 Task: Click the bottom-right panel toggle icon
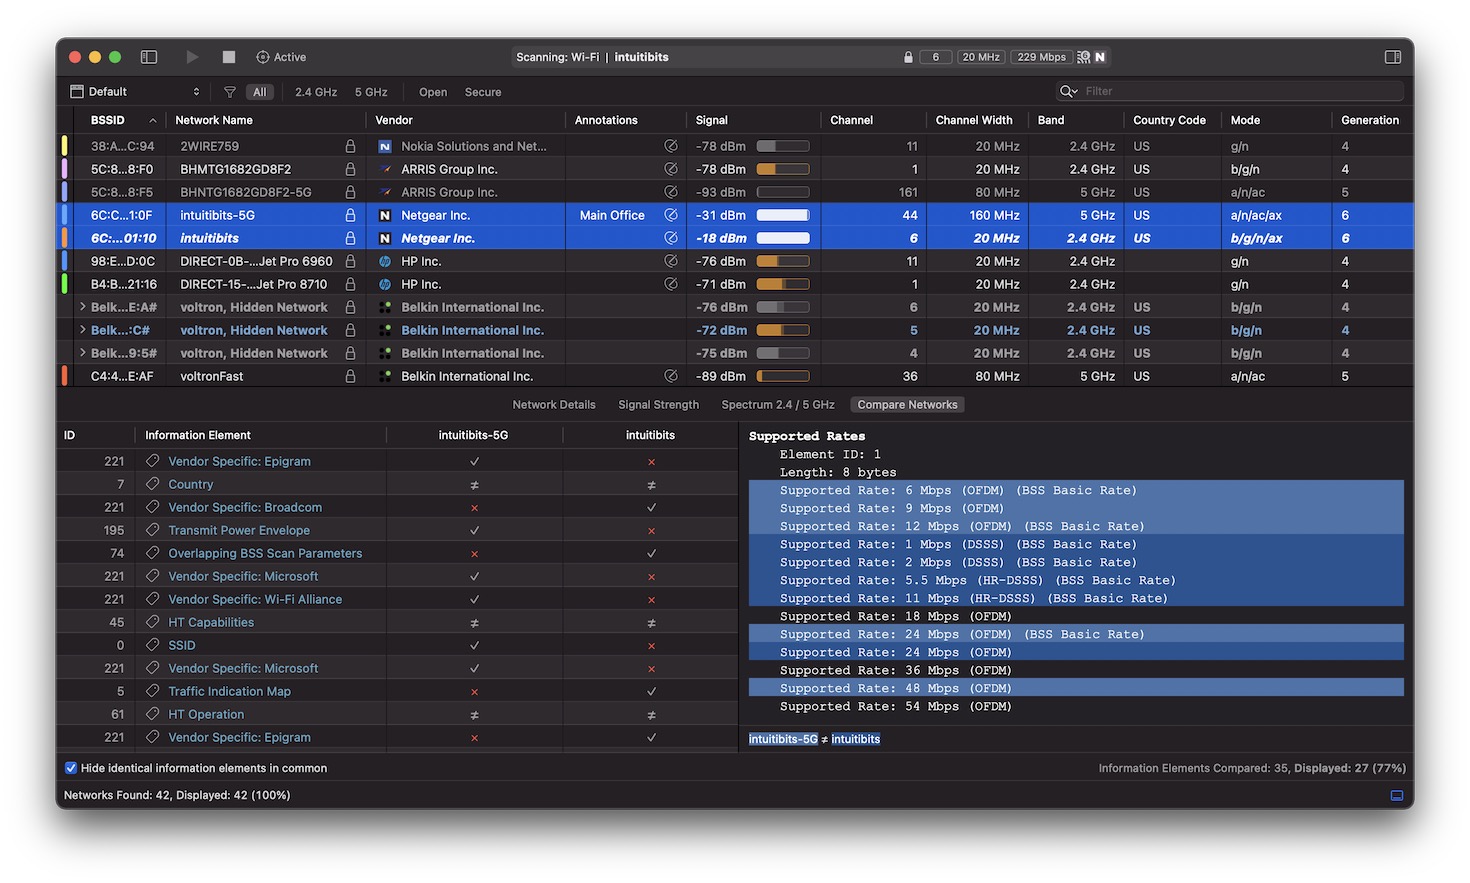click(1396, 795)
